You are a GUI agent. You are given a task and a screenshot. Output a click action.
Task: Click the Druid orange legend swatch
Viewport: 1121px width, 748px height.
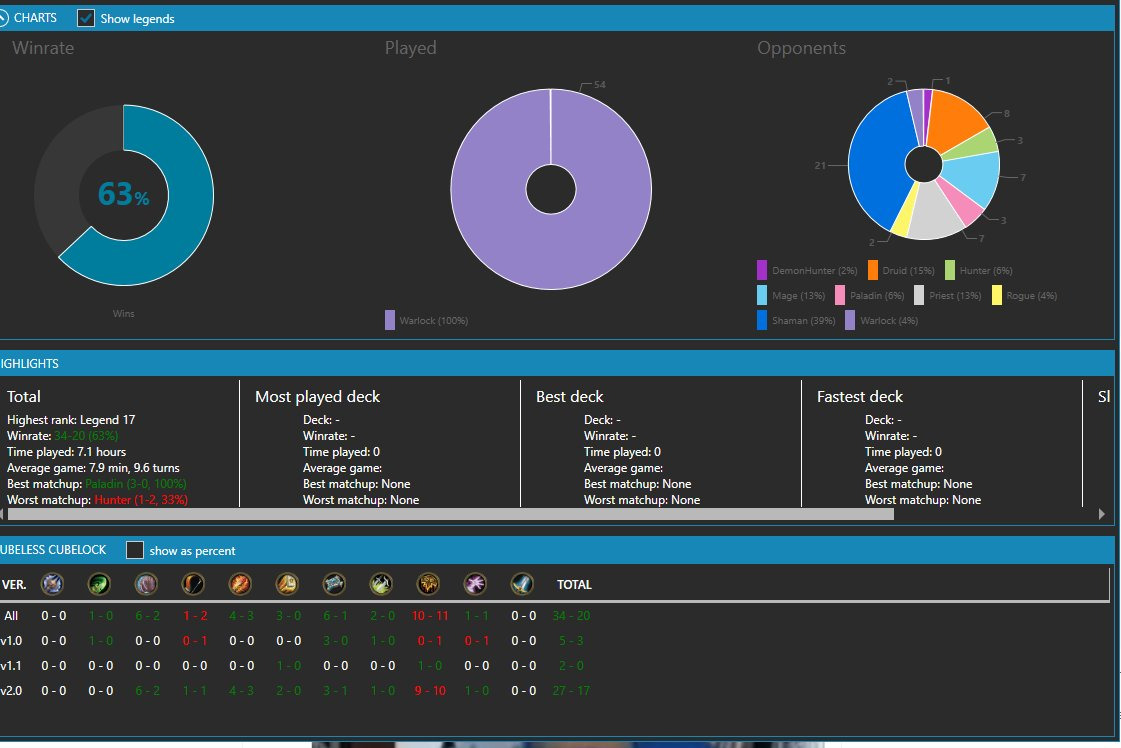(873, 270)
